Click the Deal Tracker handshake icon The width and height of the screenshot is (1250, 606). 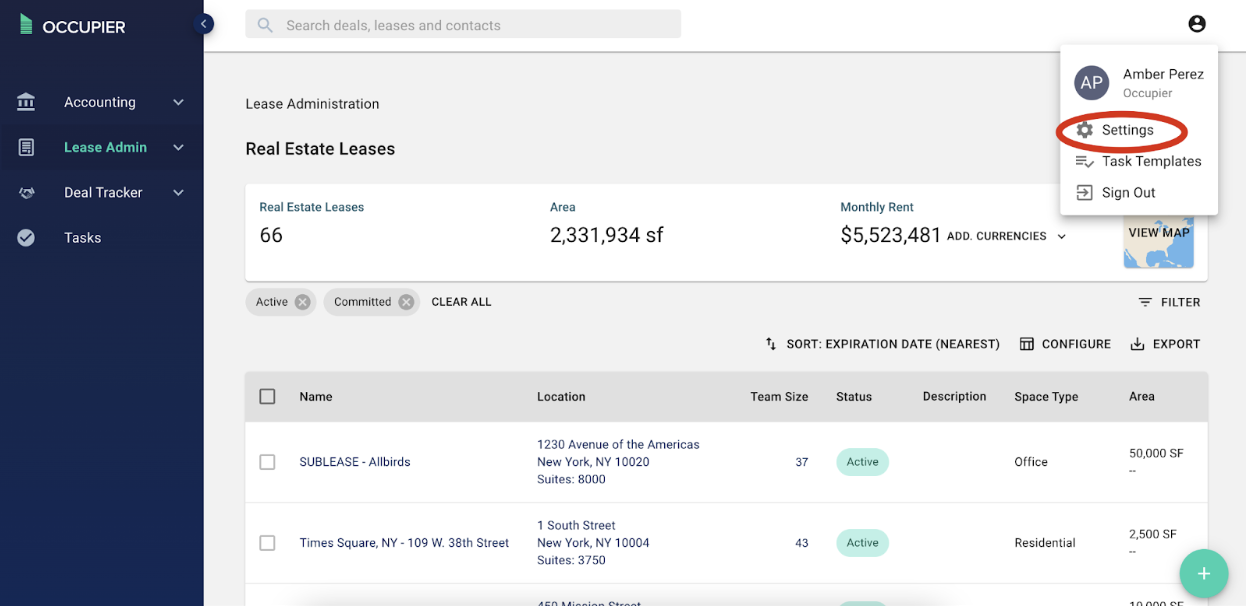[26, 193]
